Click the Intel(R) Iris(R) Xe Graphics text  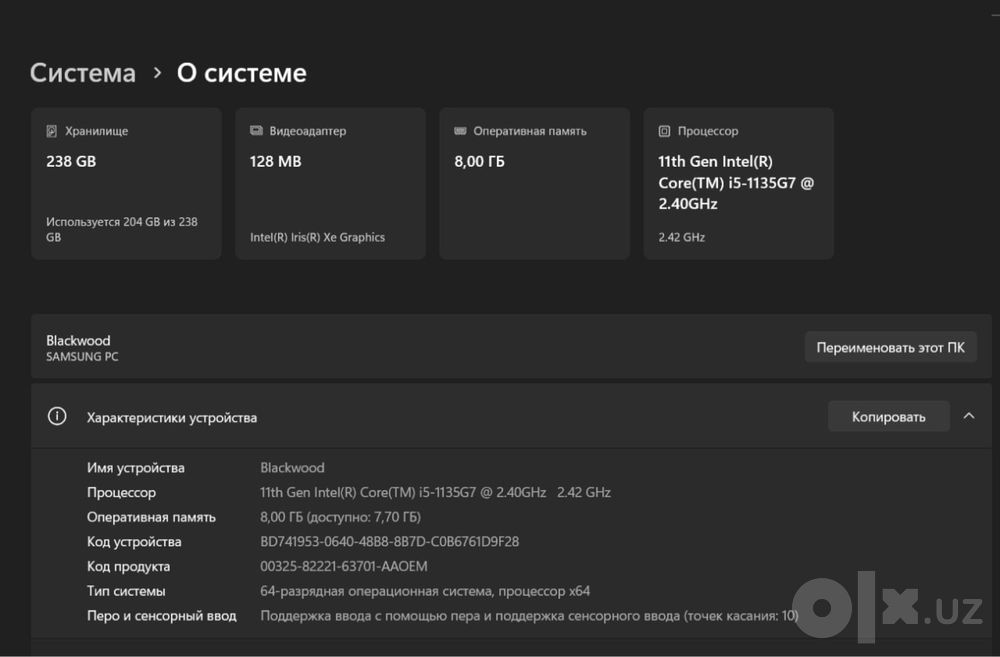click(x=318, y=237)
